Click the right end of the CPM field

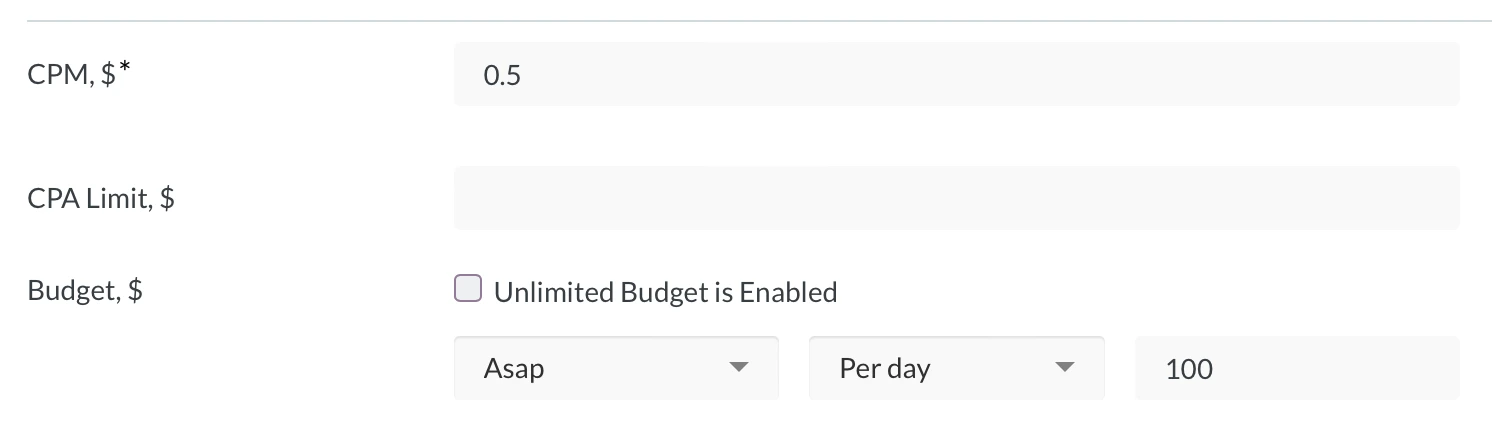[1440, 74]
